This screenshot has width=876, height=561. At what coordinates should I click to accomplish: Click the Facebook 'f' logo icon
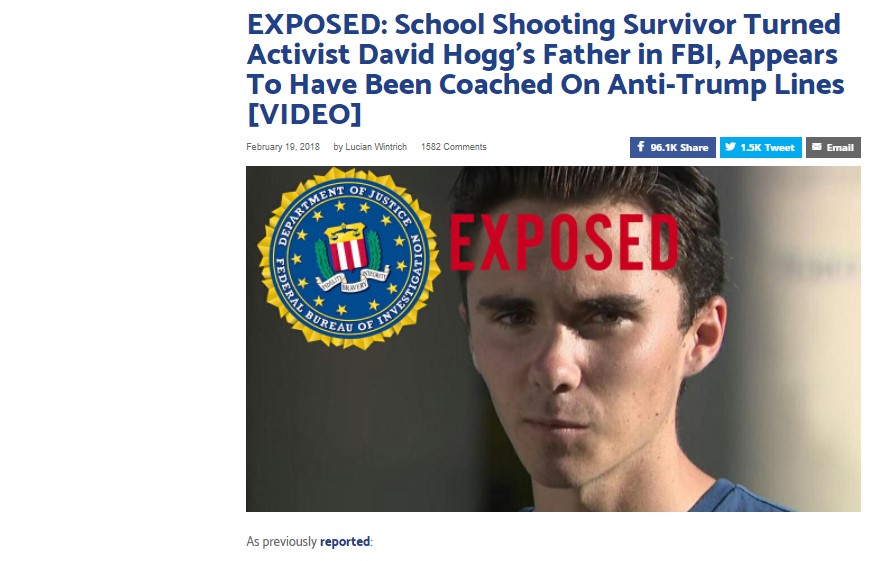pos(640,147)
